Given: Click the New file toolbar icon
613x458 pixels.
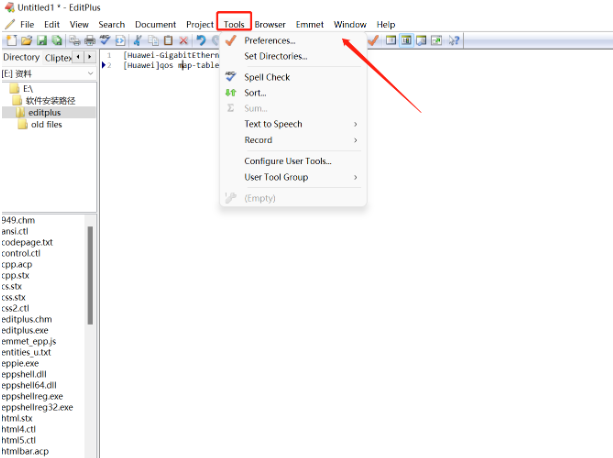Looking at the screenshot, I should pos(12,40).
